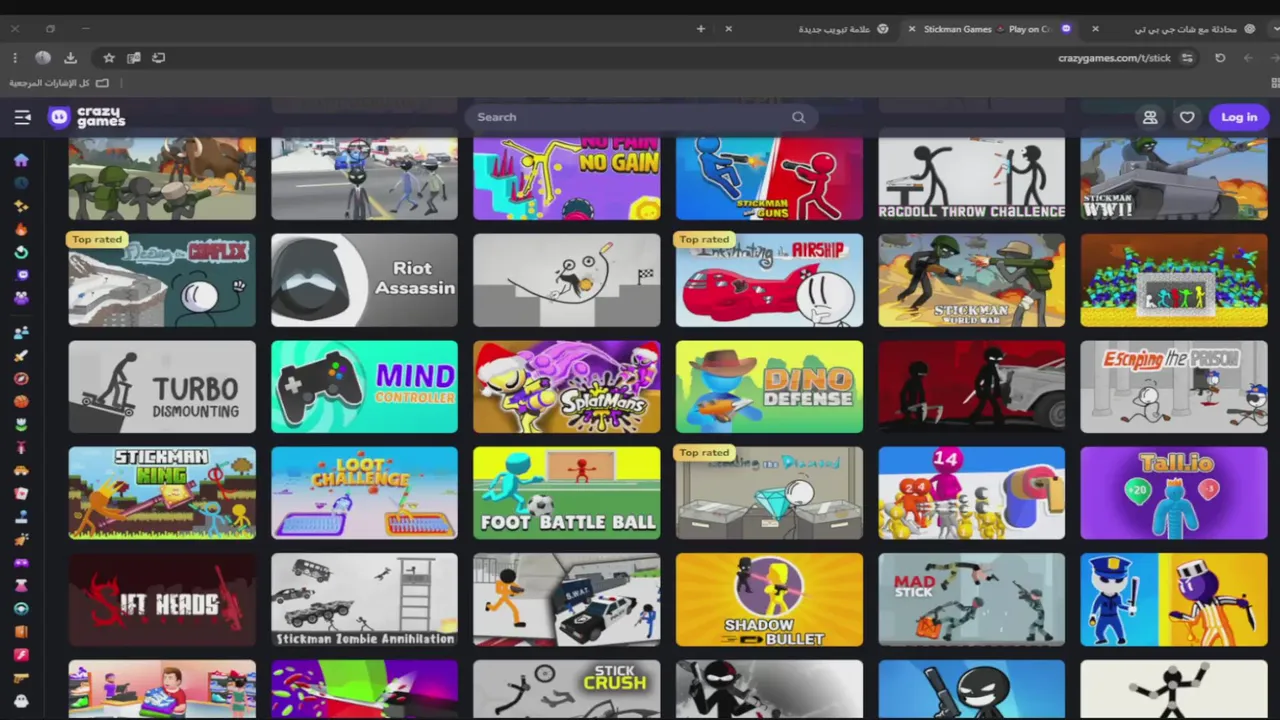Viewport: 1280px width, 720px height.
Task: Open the Fleeing the Complex game
Action: click(162, 280)
